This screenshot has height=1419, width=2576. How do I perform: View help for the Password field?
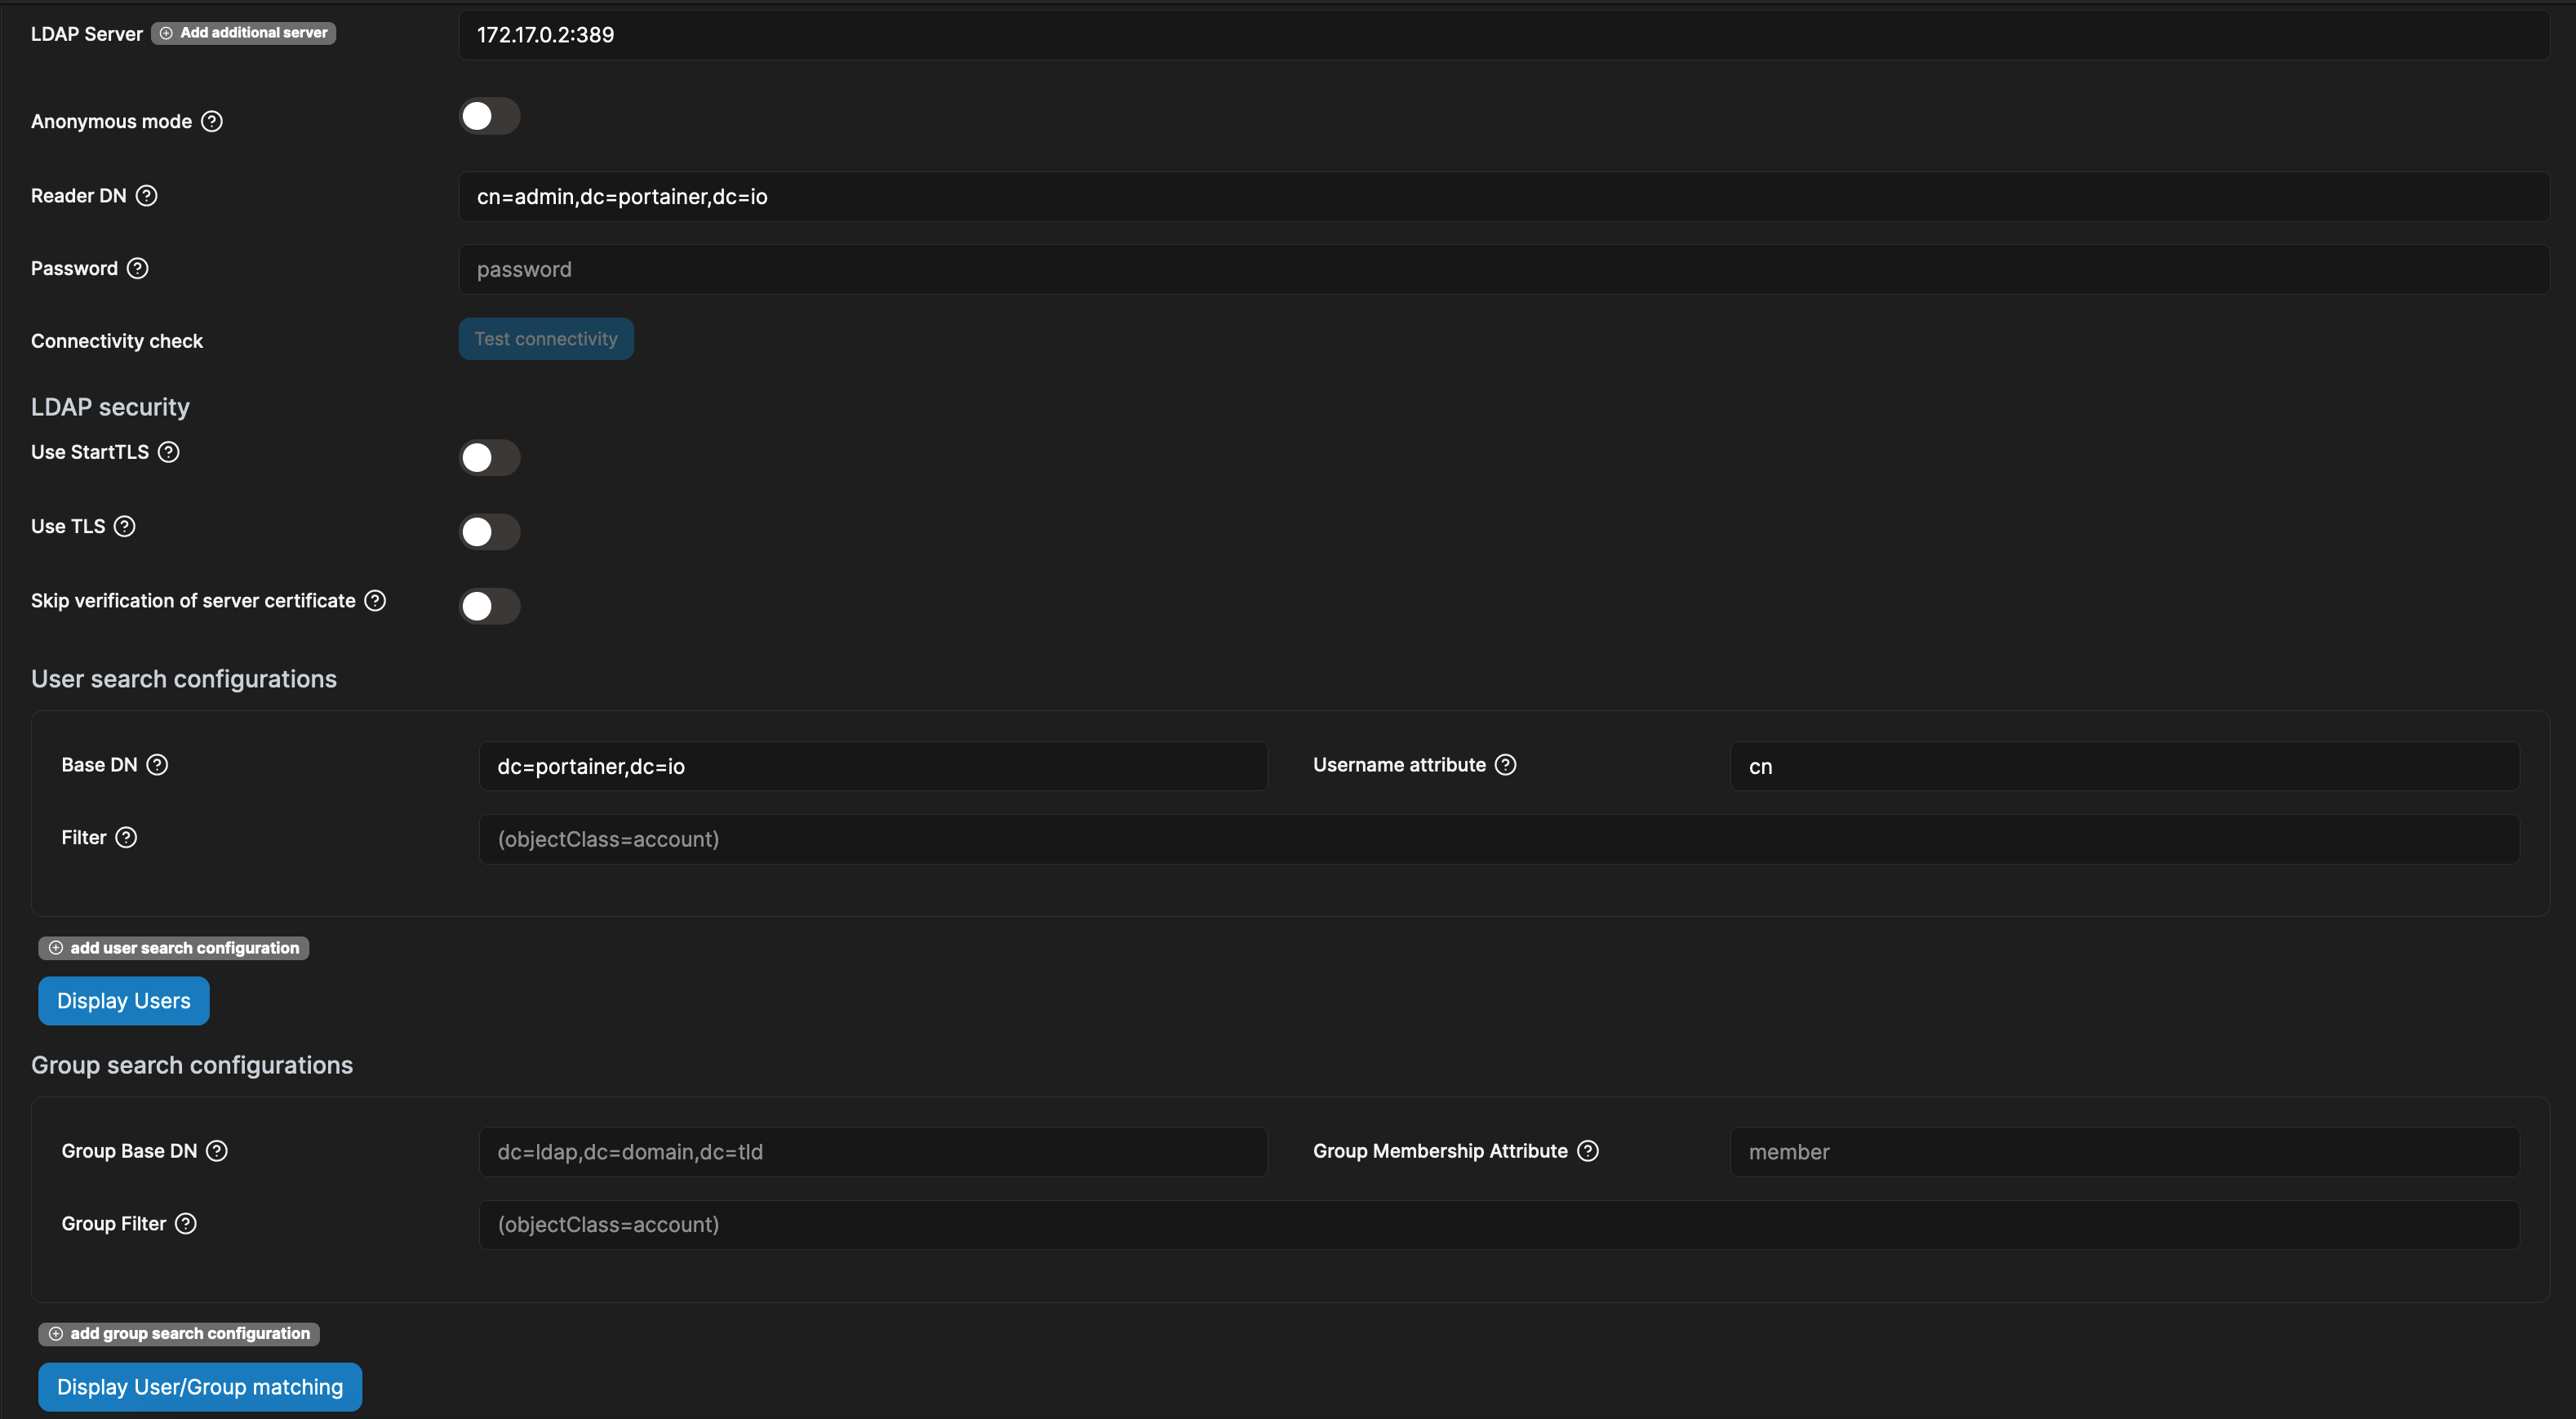tap(137, 268)
